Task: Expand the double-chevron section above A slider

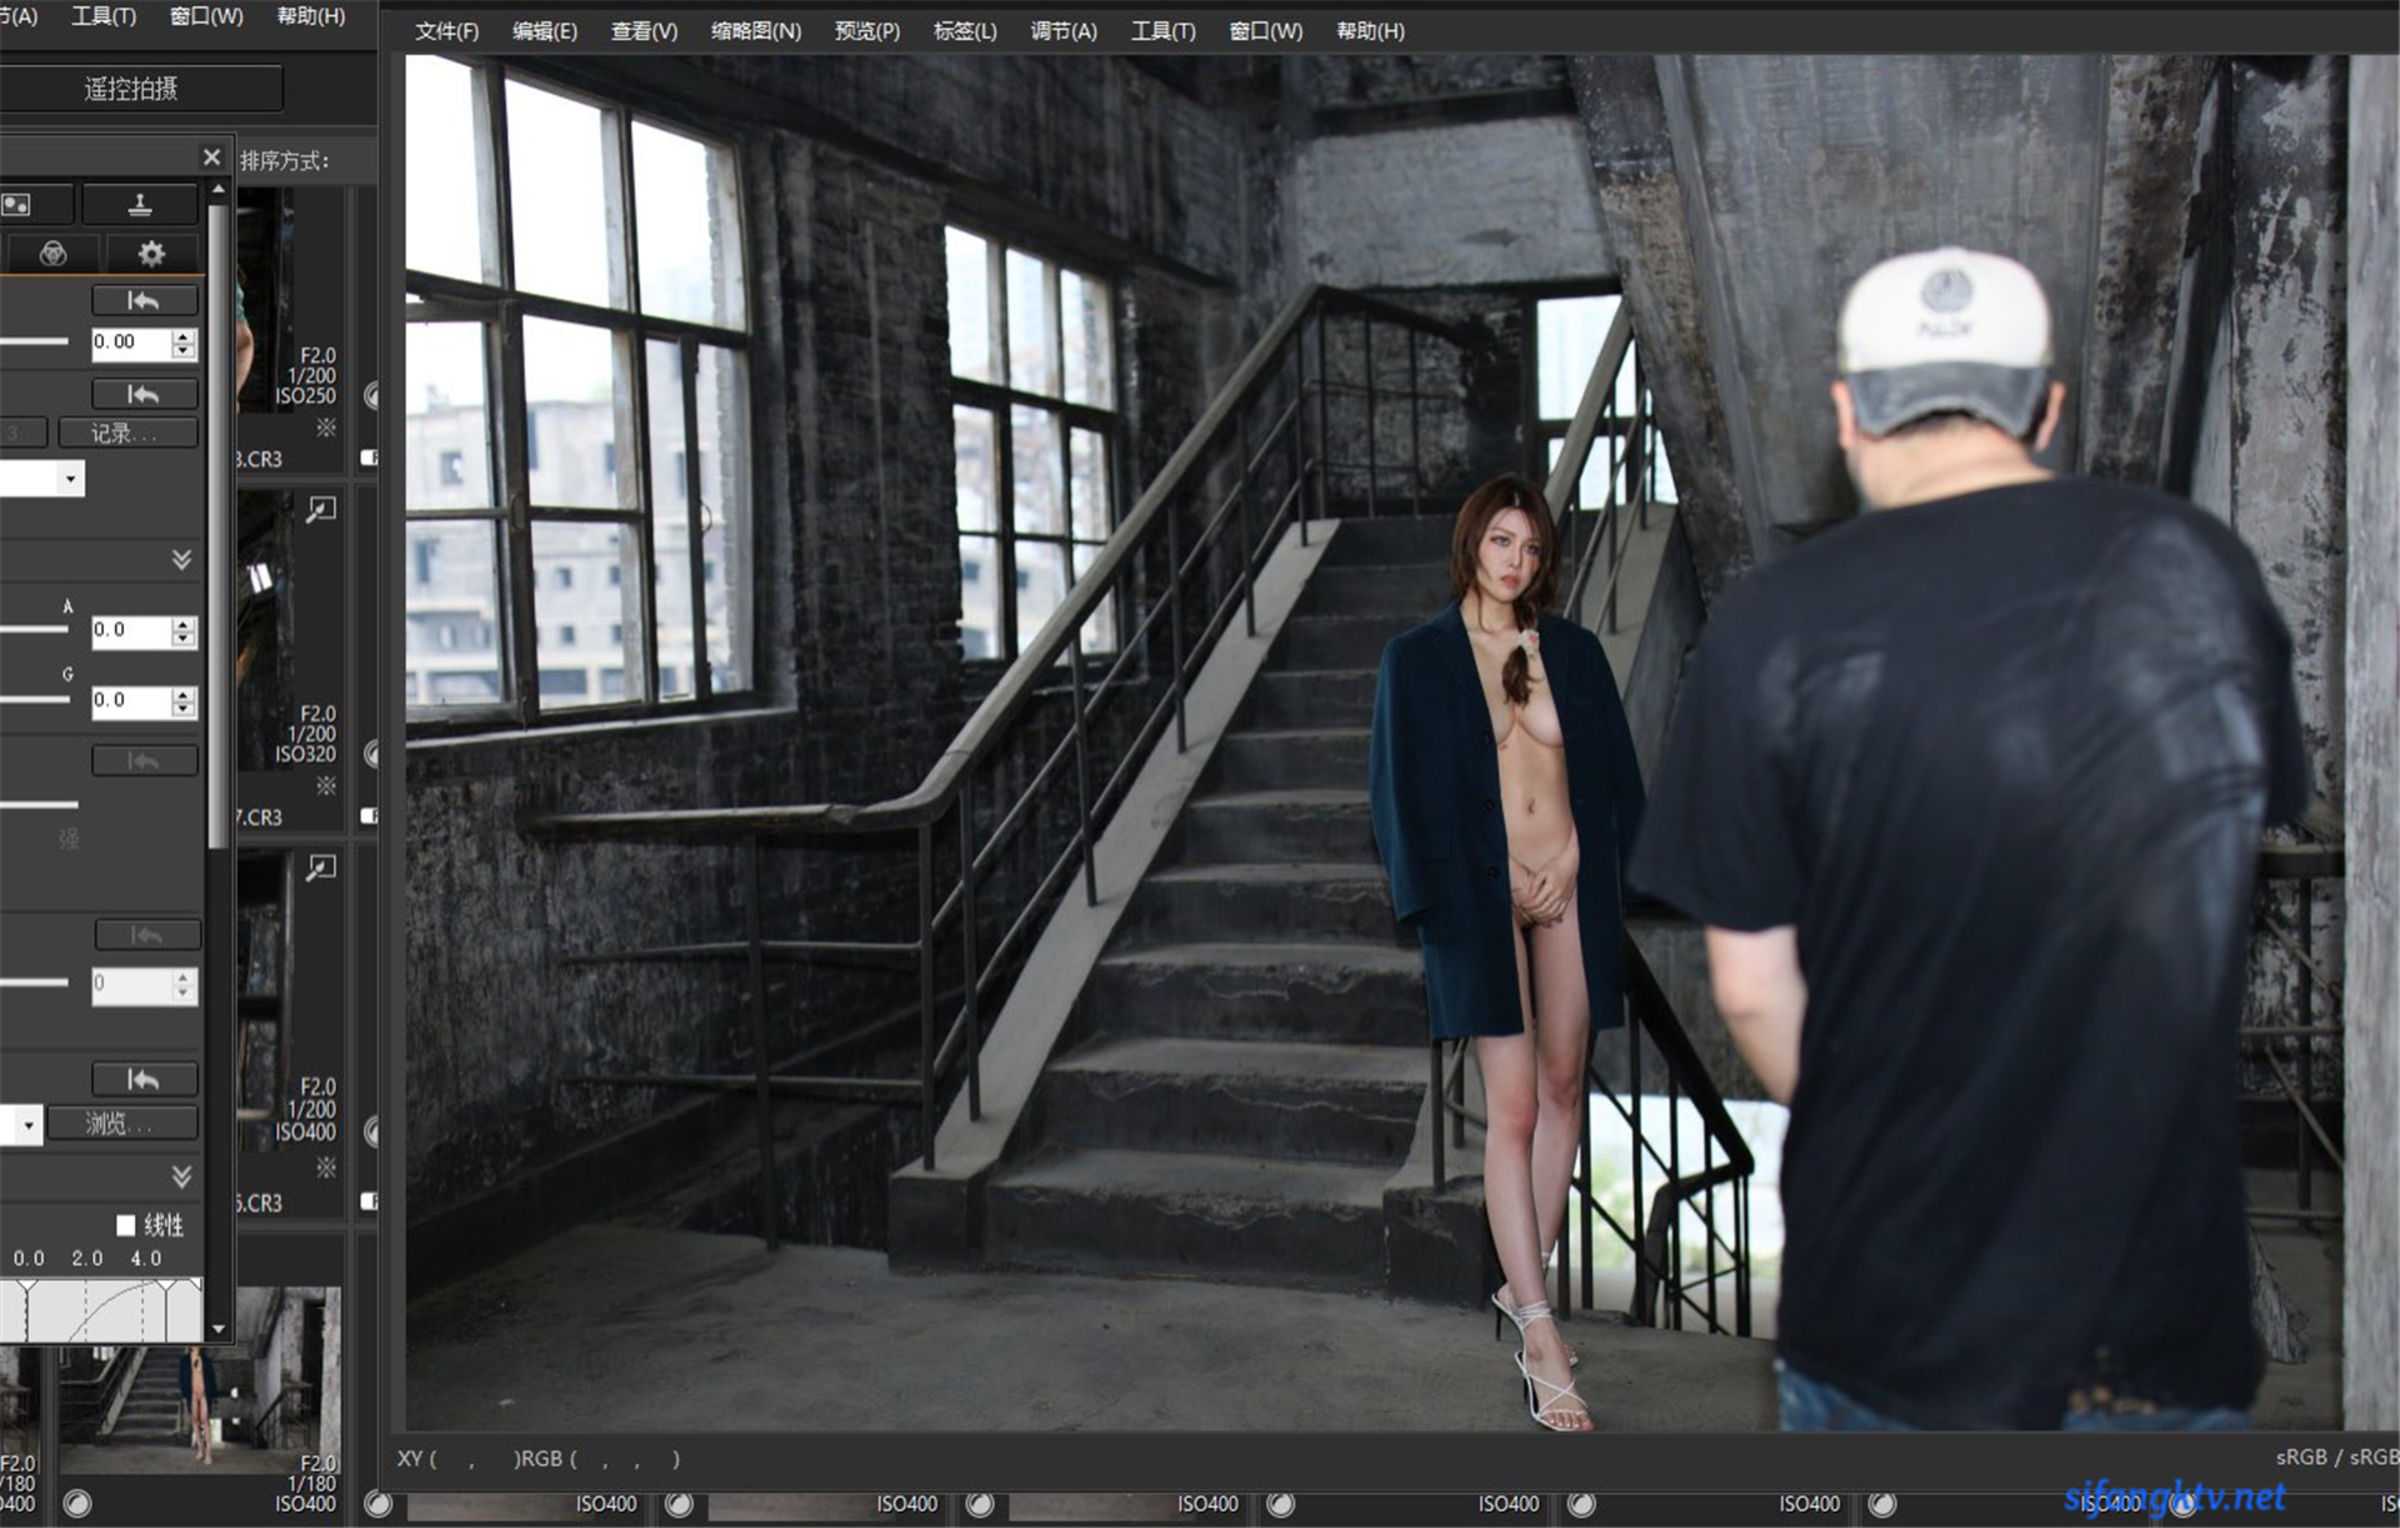Action: (181, 560)
